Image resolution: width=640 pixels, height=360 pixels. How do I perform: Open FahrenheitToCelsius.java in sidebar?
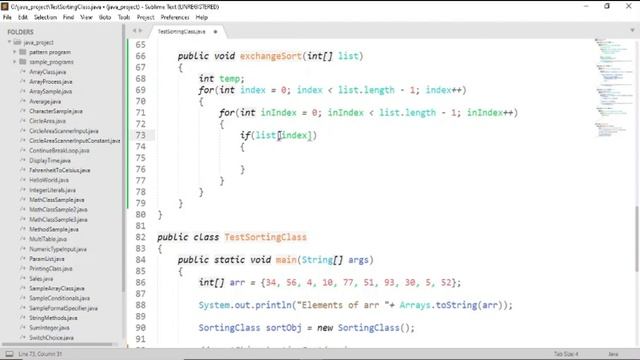point(60,170)
